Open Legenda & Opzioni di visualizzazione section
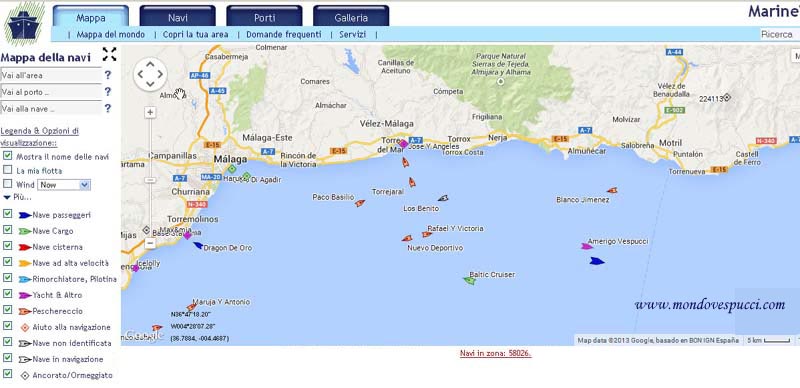 click(40, 137)
